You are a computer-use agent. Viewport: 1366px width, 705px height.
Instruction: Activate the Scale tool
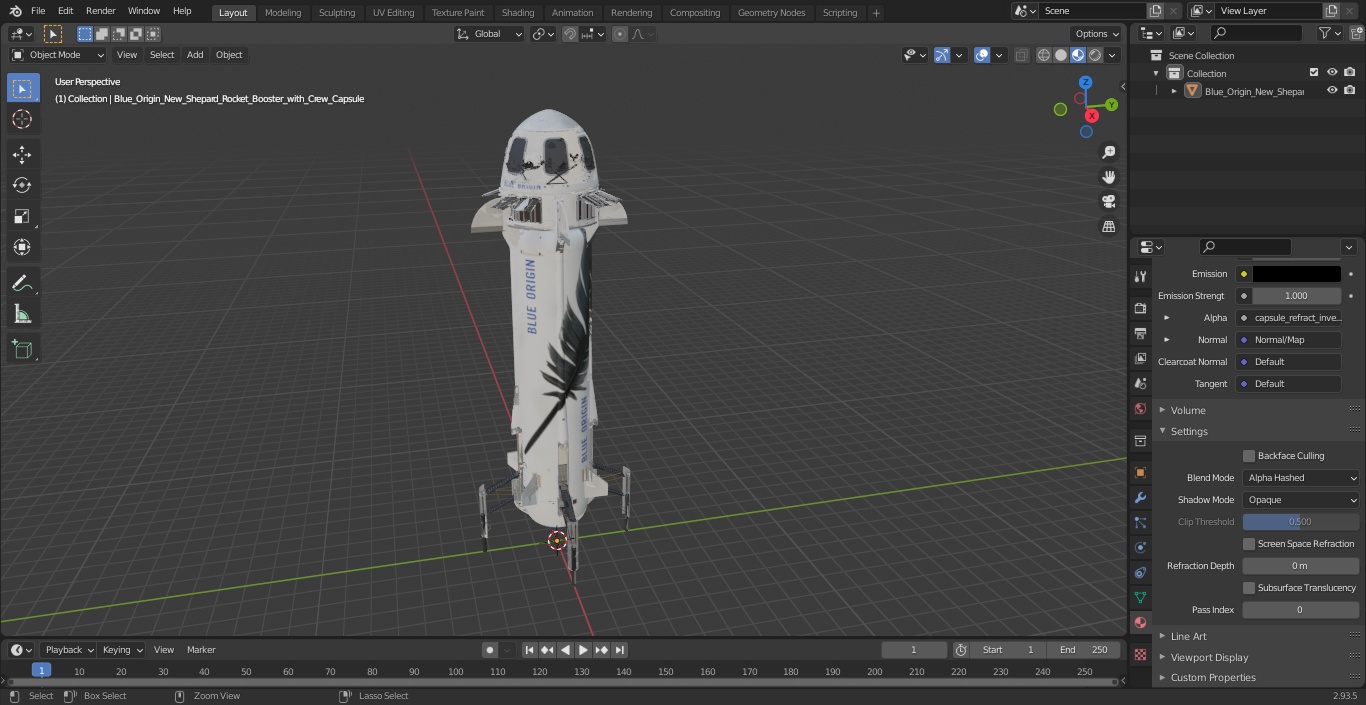tap(22, 216)
